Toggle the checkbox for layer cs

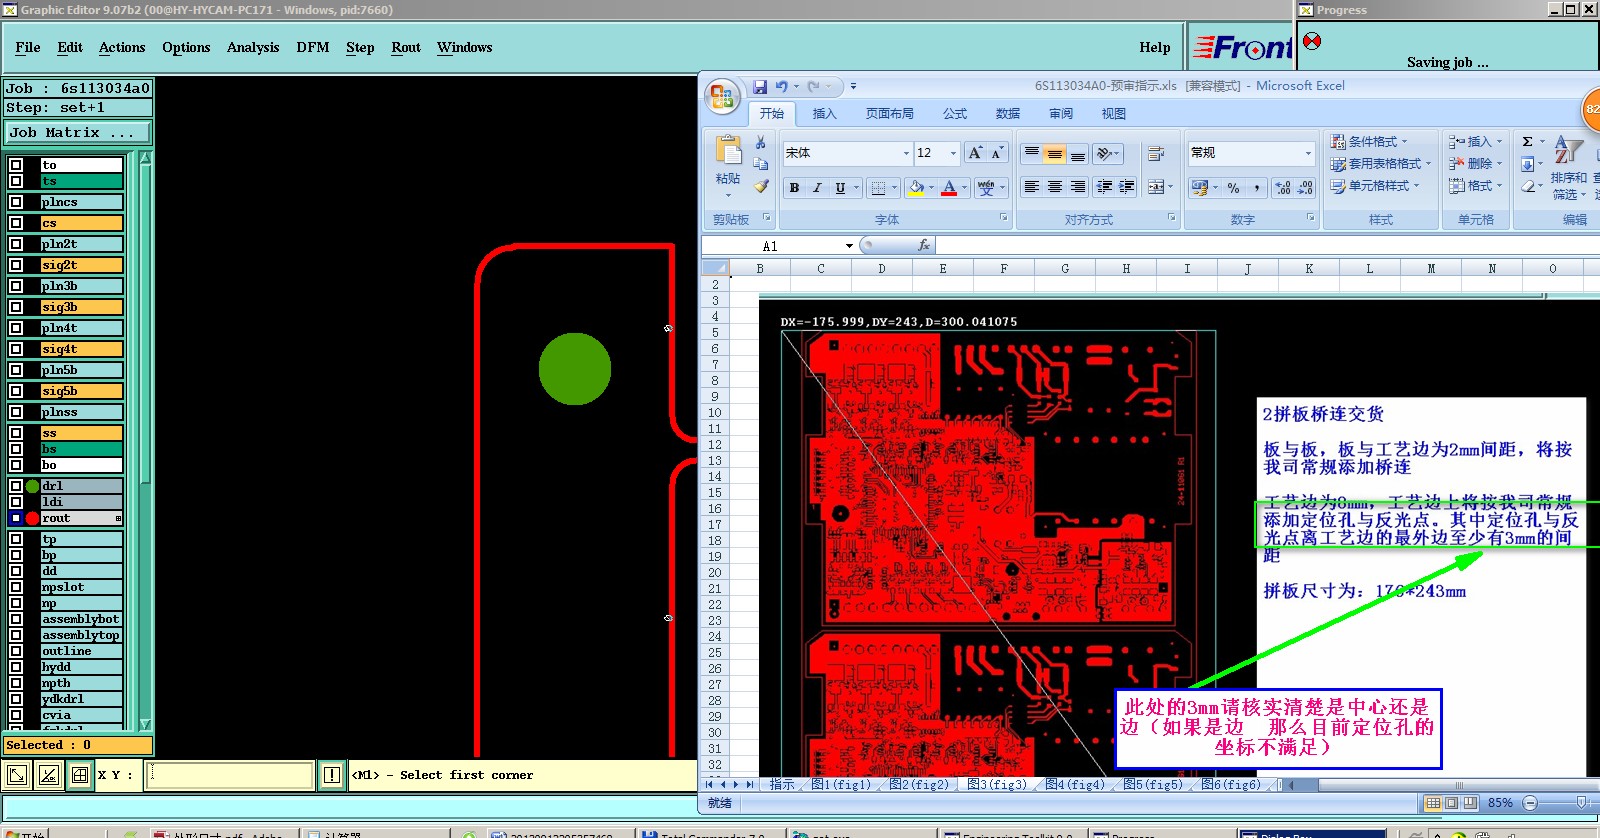tap(16, 223)
